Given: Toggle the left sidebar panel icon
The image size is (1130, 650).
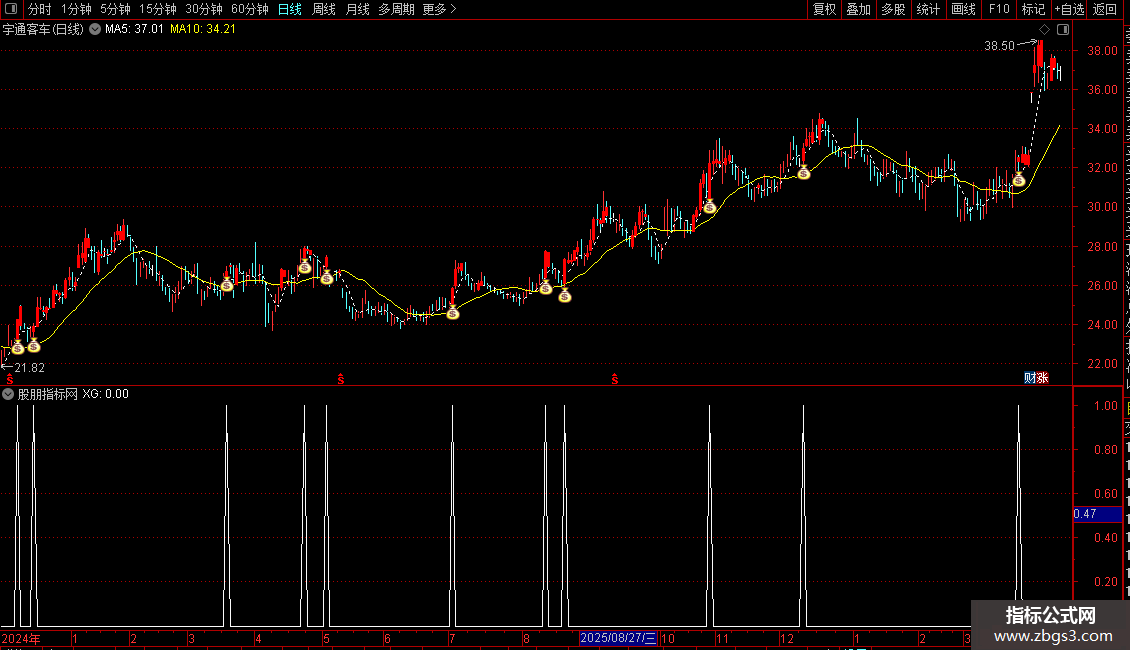Looking at the screenshot, I should 11,9.
